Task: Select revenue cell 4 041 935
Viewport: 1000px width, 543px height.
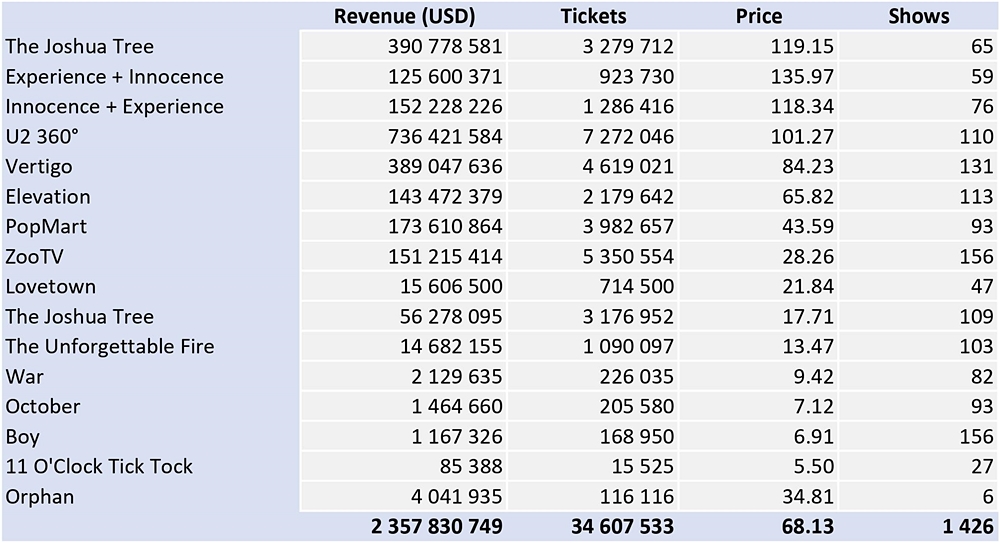Action: coord(403,496)
